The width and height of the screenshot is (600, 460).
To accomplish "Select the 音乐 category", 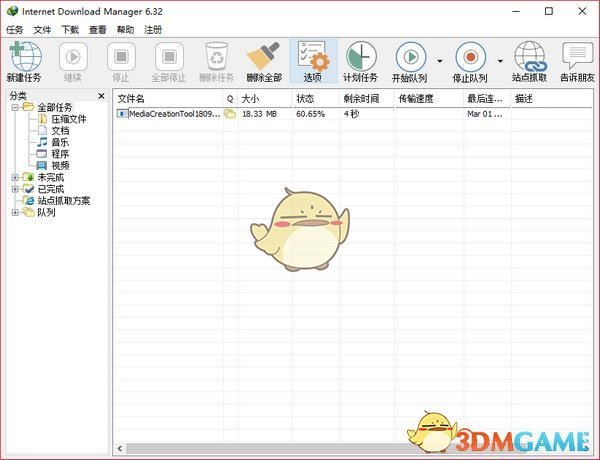I will (60, 142).
